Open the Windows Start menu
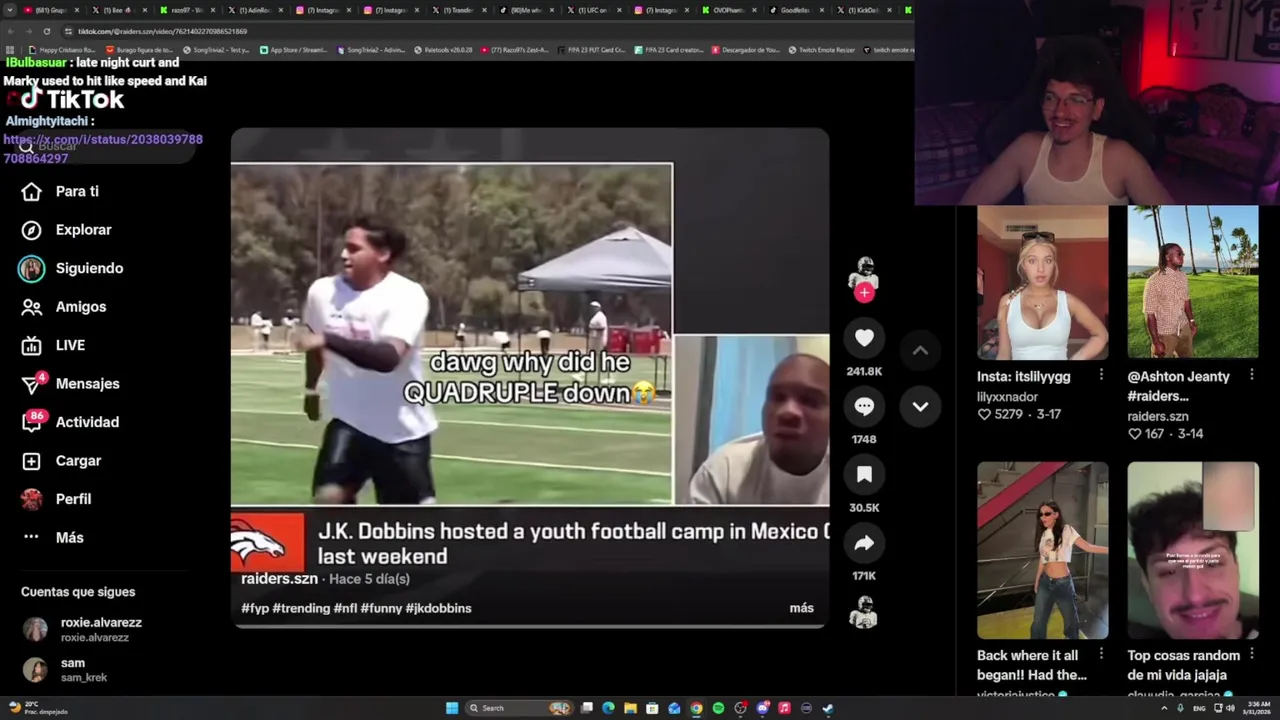The image size is (1280, 720). 452,708
